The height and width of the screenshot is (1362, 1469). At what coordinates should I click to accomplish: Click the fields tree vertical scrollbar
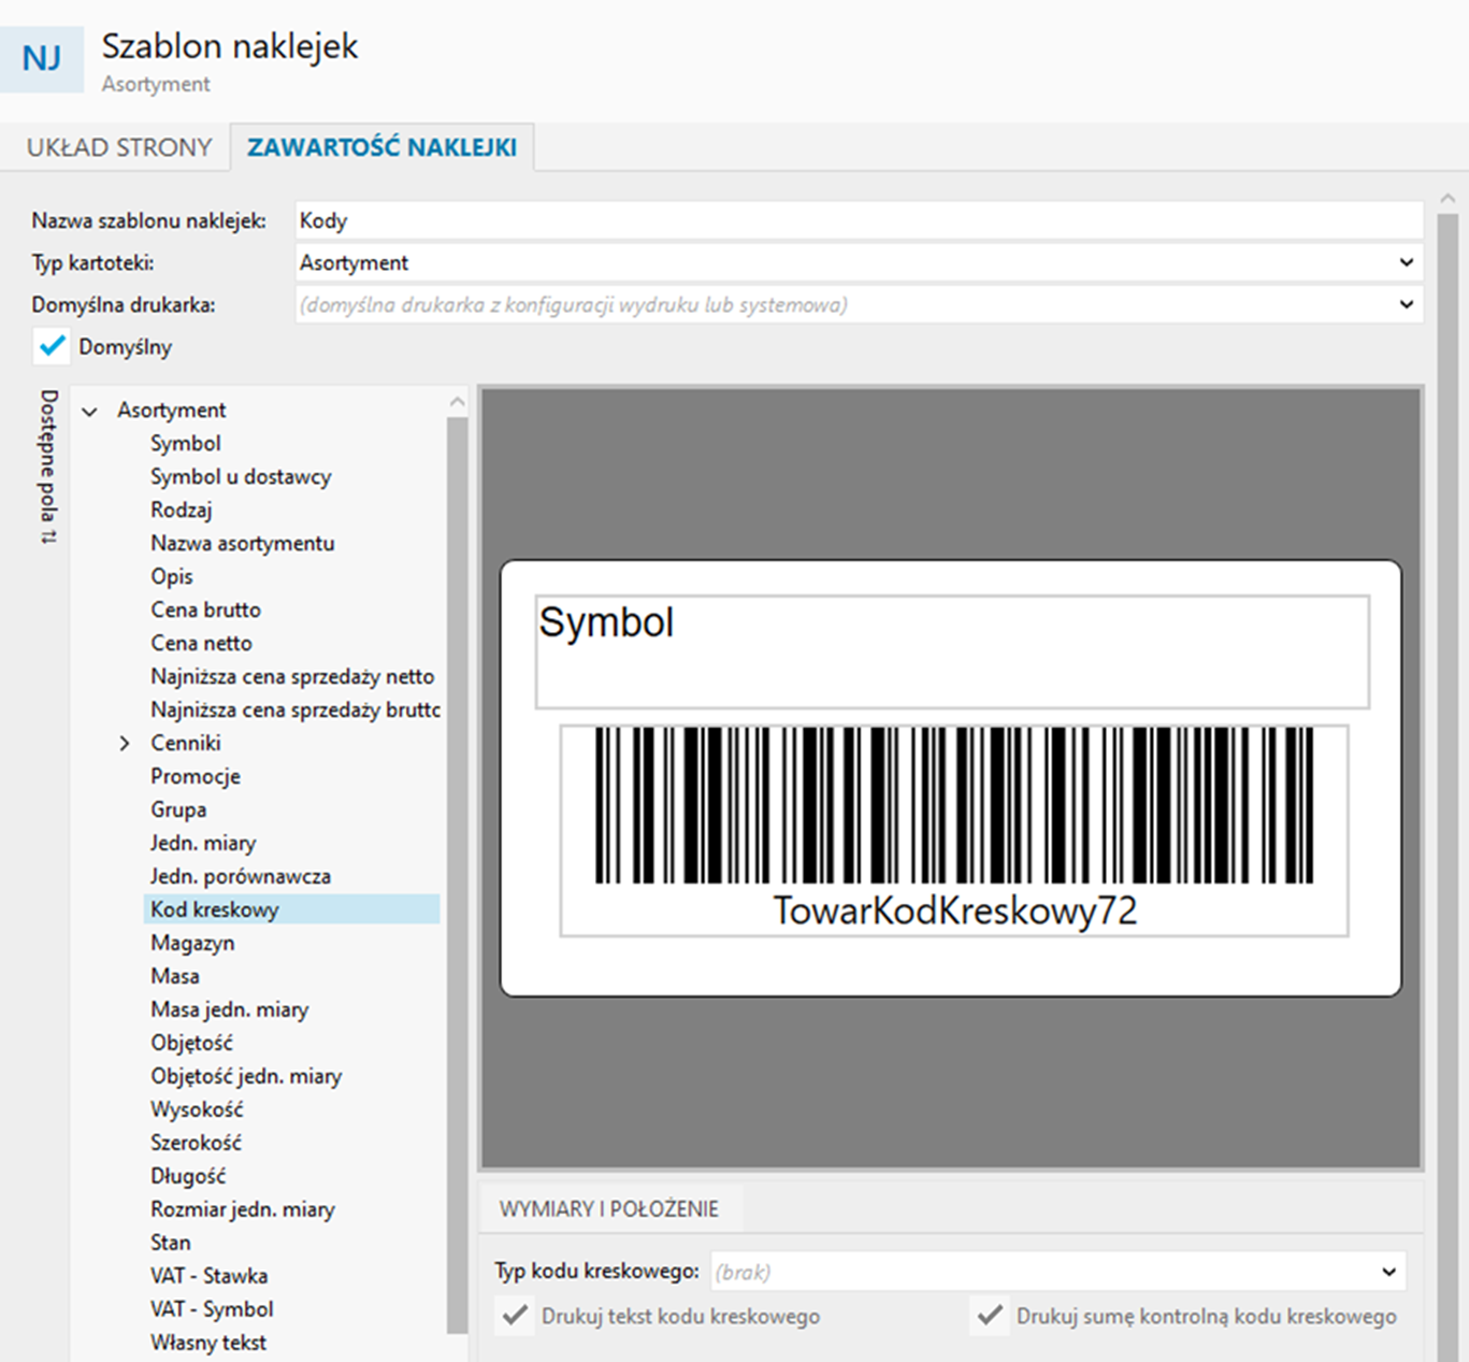tap(457, 875)
